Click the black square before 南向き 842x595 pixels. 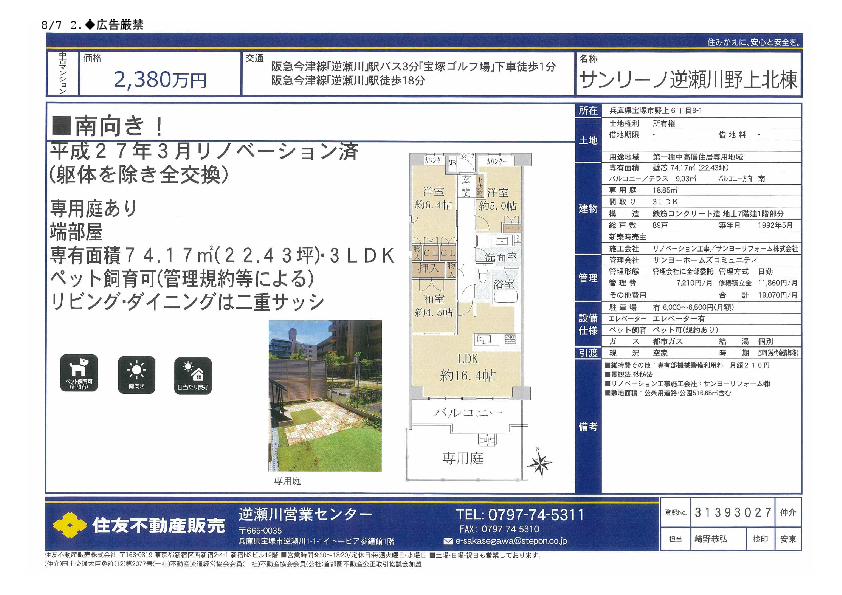coord(60,125)
